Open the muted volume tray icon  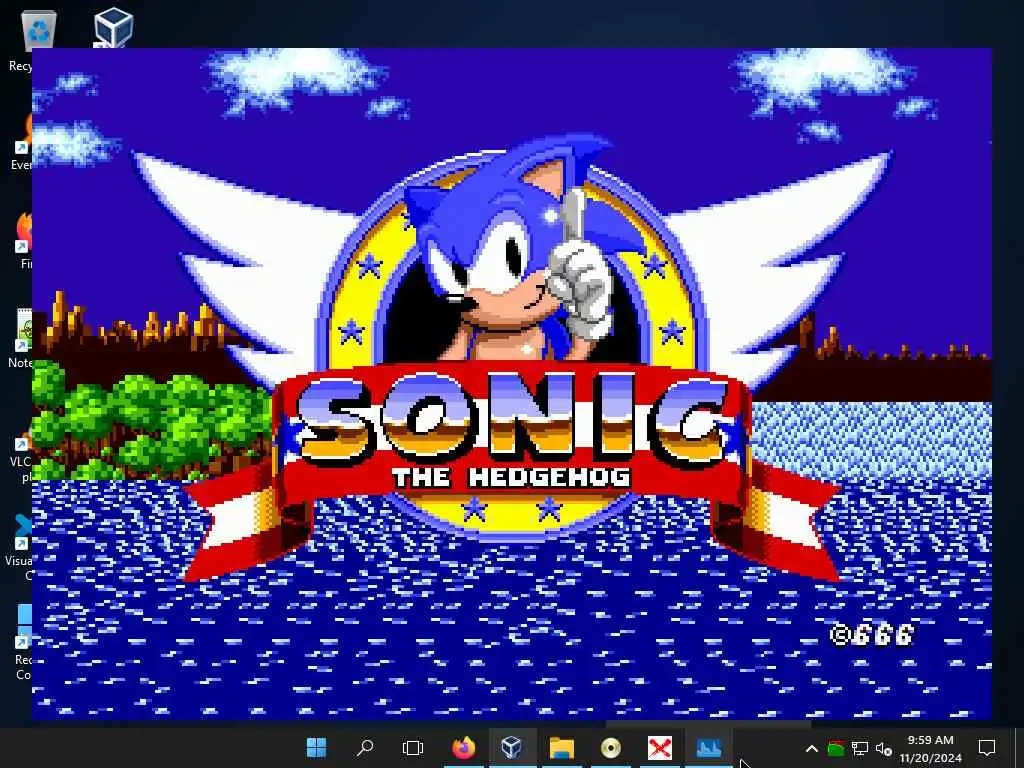884,748
